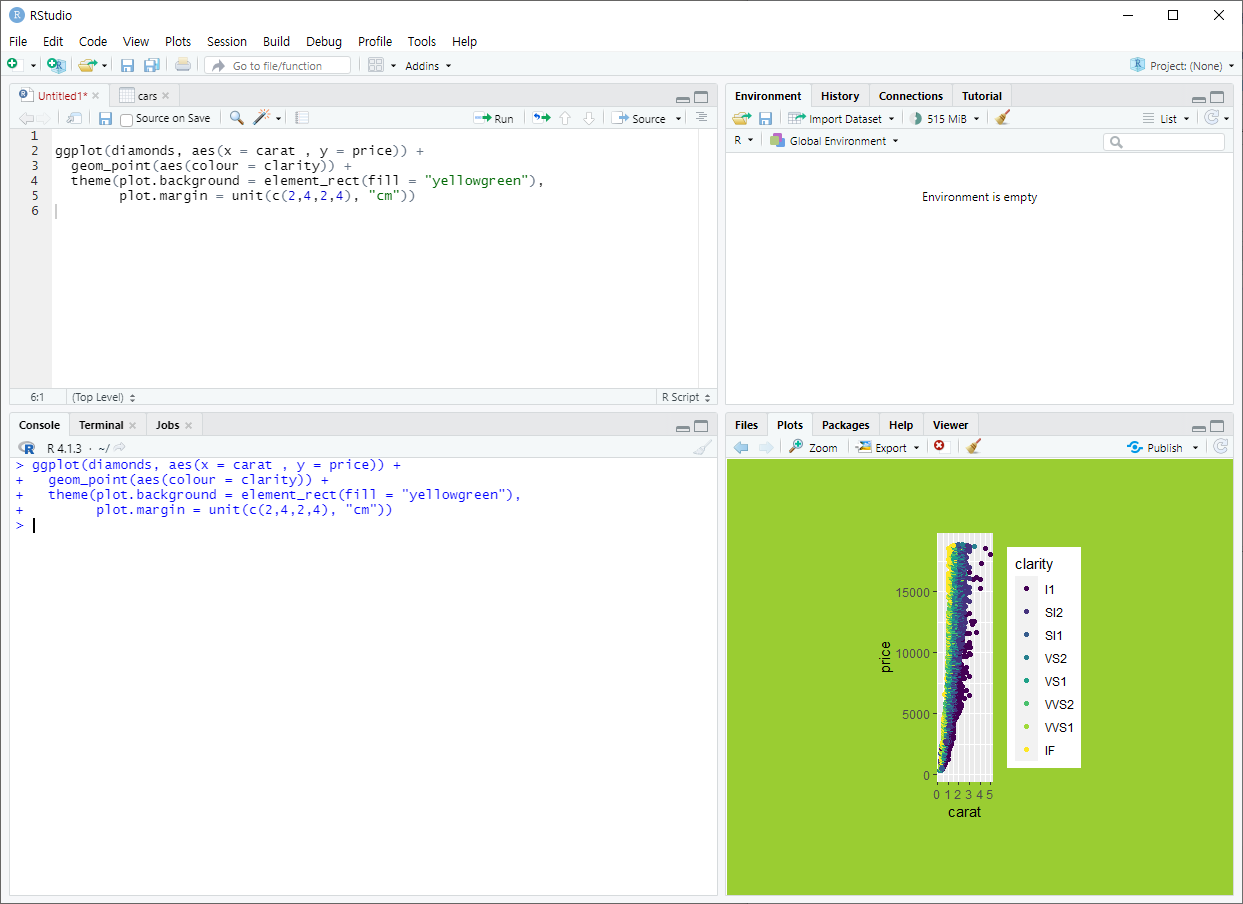Open the Tools menu
This screenshot has width=1243, height=904.
coord(422,41)
